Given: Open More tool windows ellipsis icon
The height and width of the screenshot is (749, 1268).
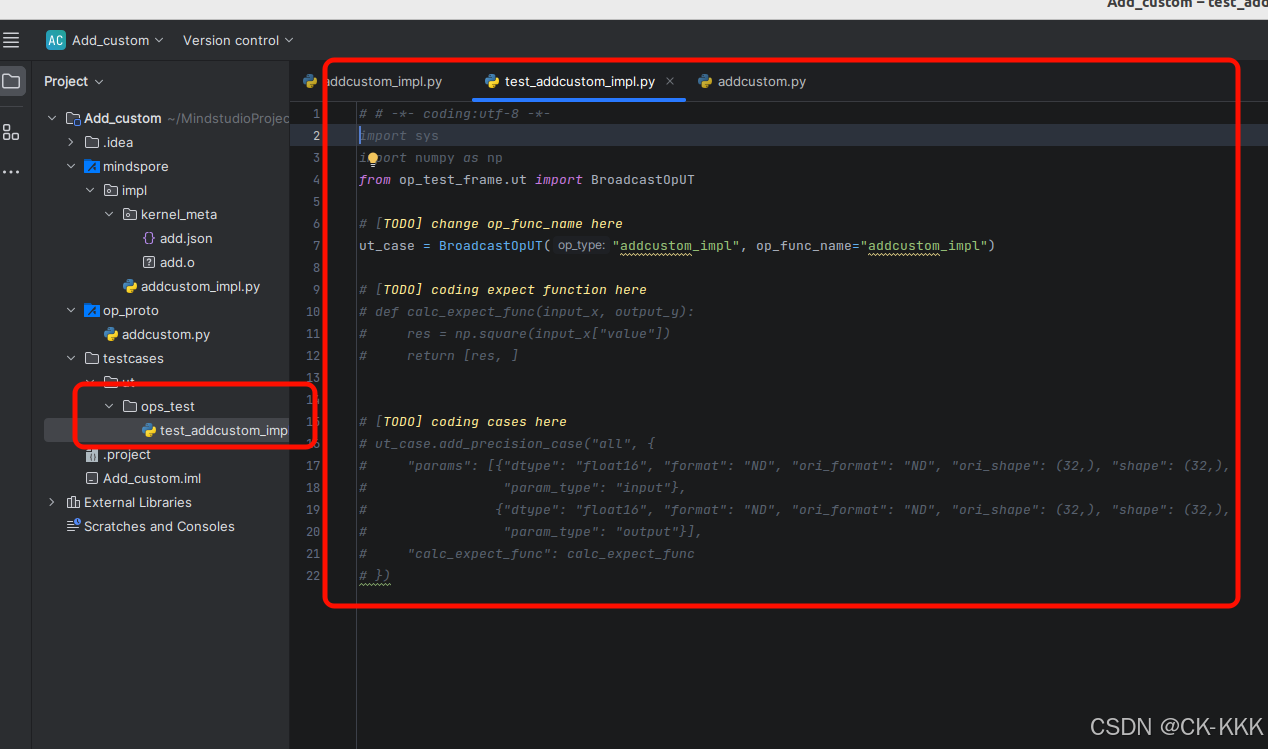Looking at the screenshot, I should point(11,172).
